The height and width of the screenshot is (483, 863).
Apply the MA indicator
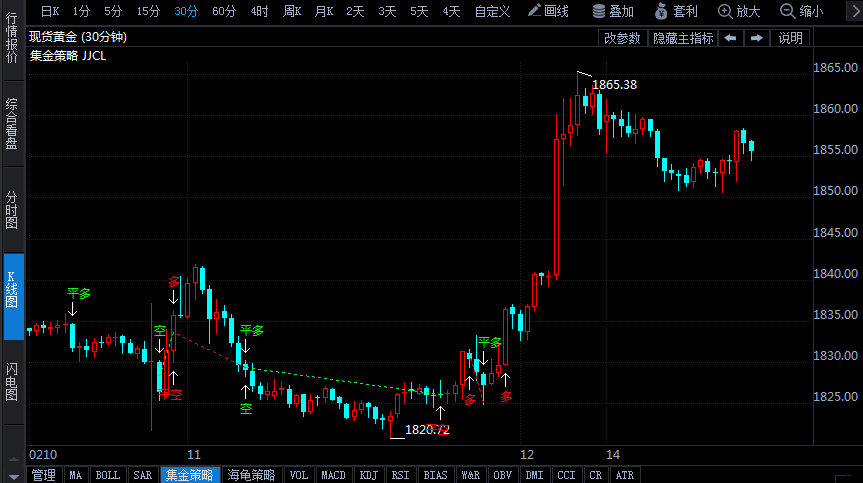coord(75,475)
